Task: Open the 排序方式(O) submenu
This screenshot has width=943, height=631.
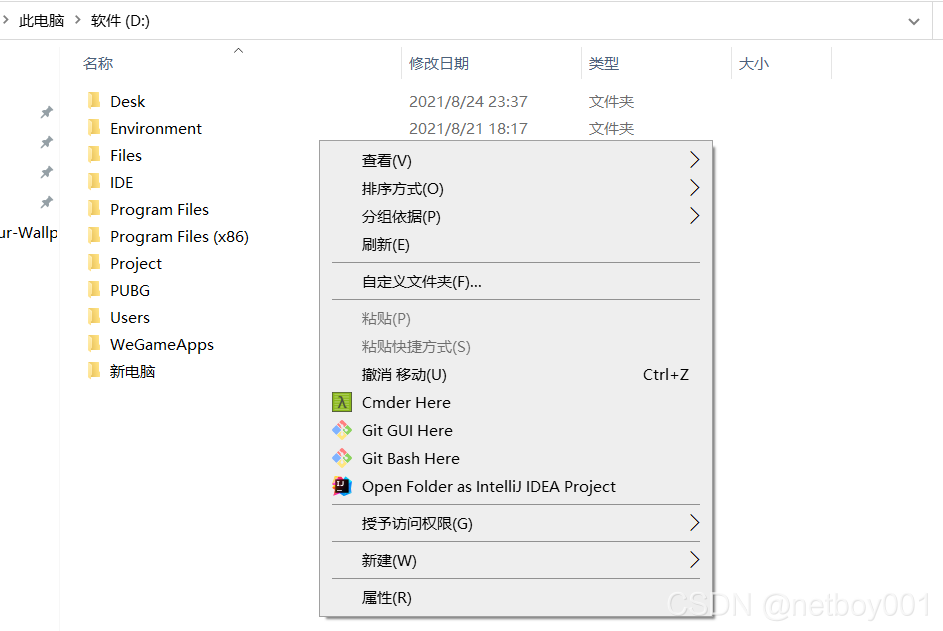Action: pos(516,189)
